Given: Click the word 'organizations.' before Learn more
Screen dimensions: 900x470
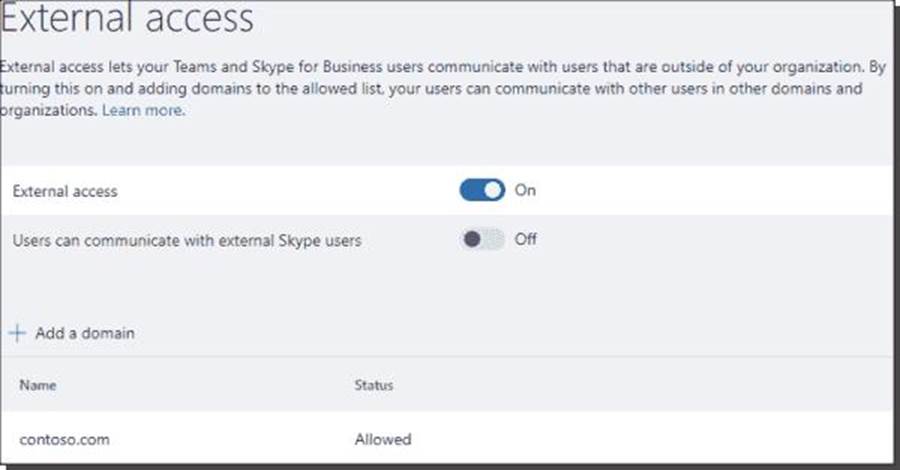Looking at the screenshot, I should pyautogui.click(x=48, y=111).
